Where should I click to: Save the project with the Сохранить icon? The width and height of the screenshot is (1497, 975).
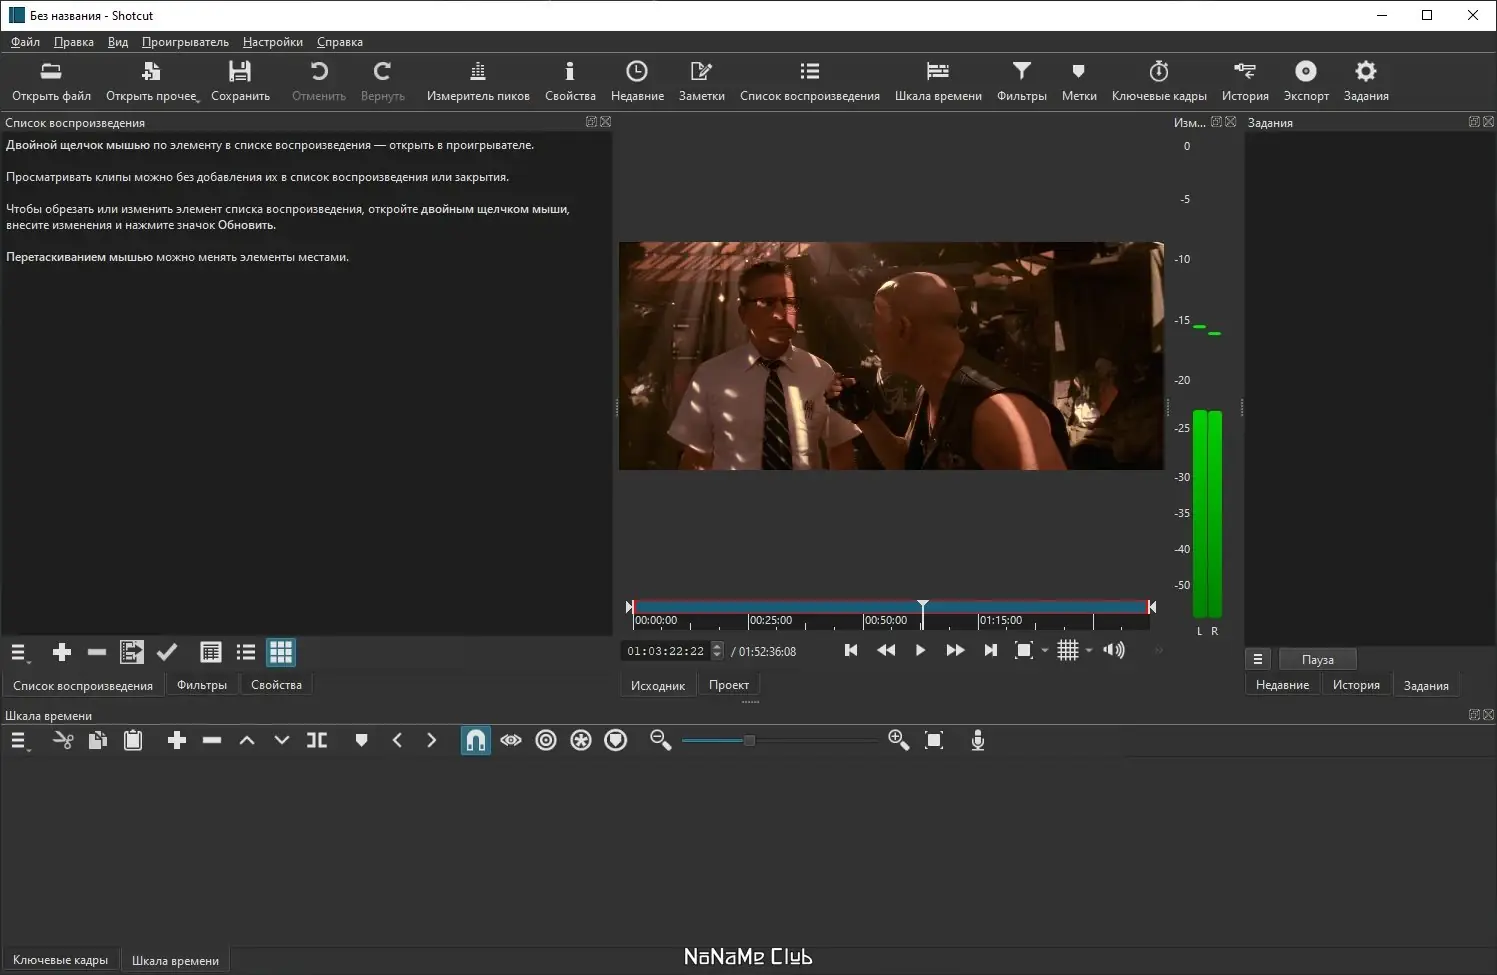[240, 71]
